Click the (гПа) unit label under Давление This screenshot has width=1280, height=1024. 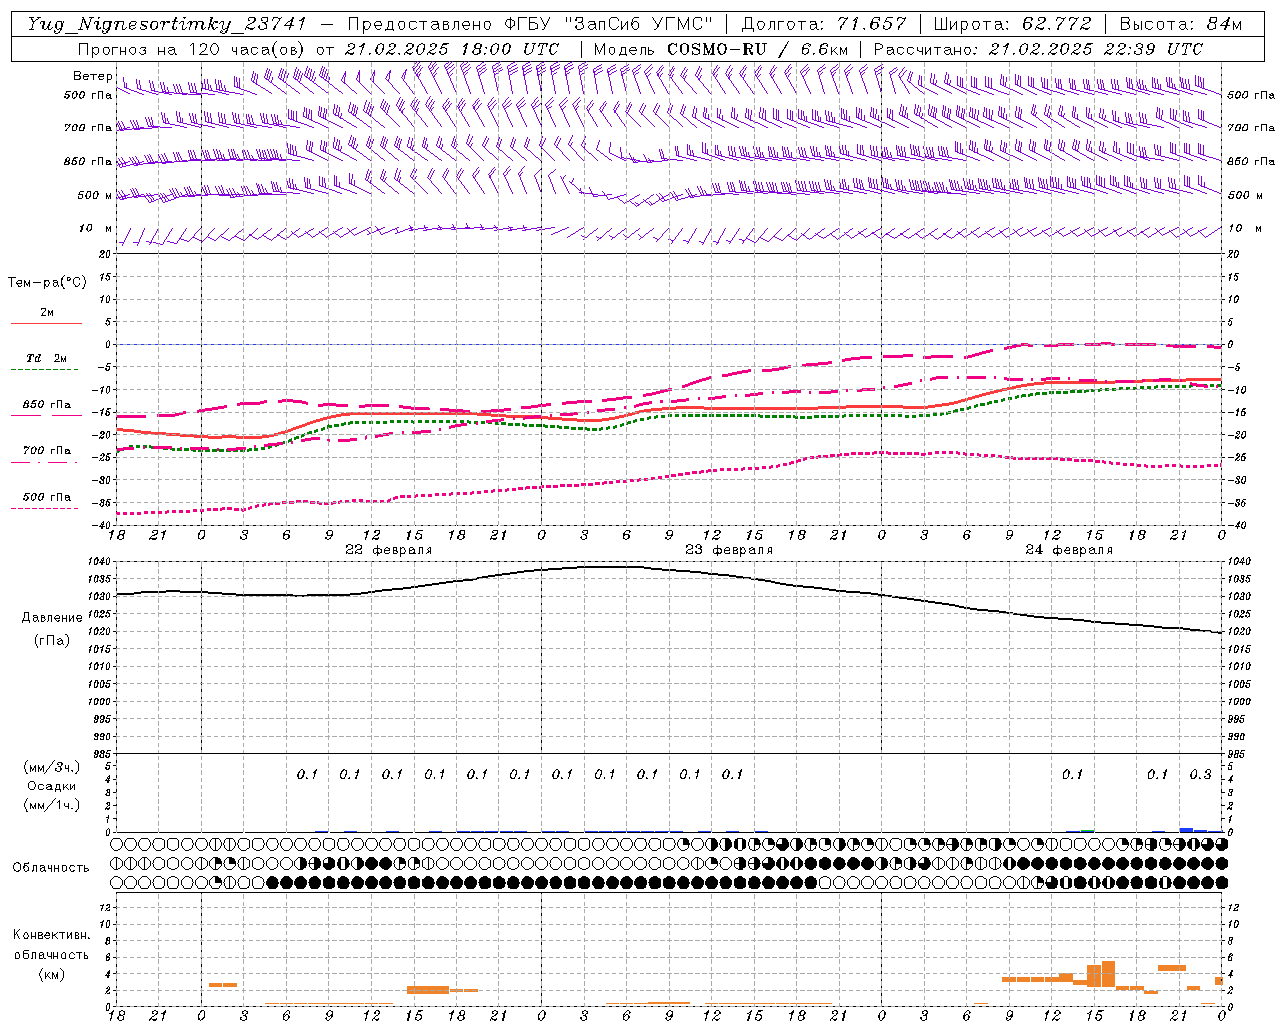(x=52, y=641)
